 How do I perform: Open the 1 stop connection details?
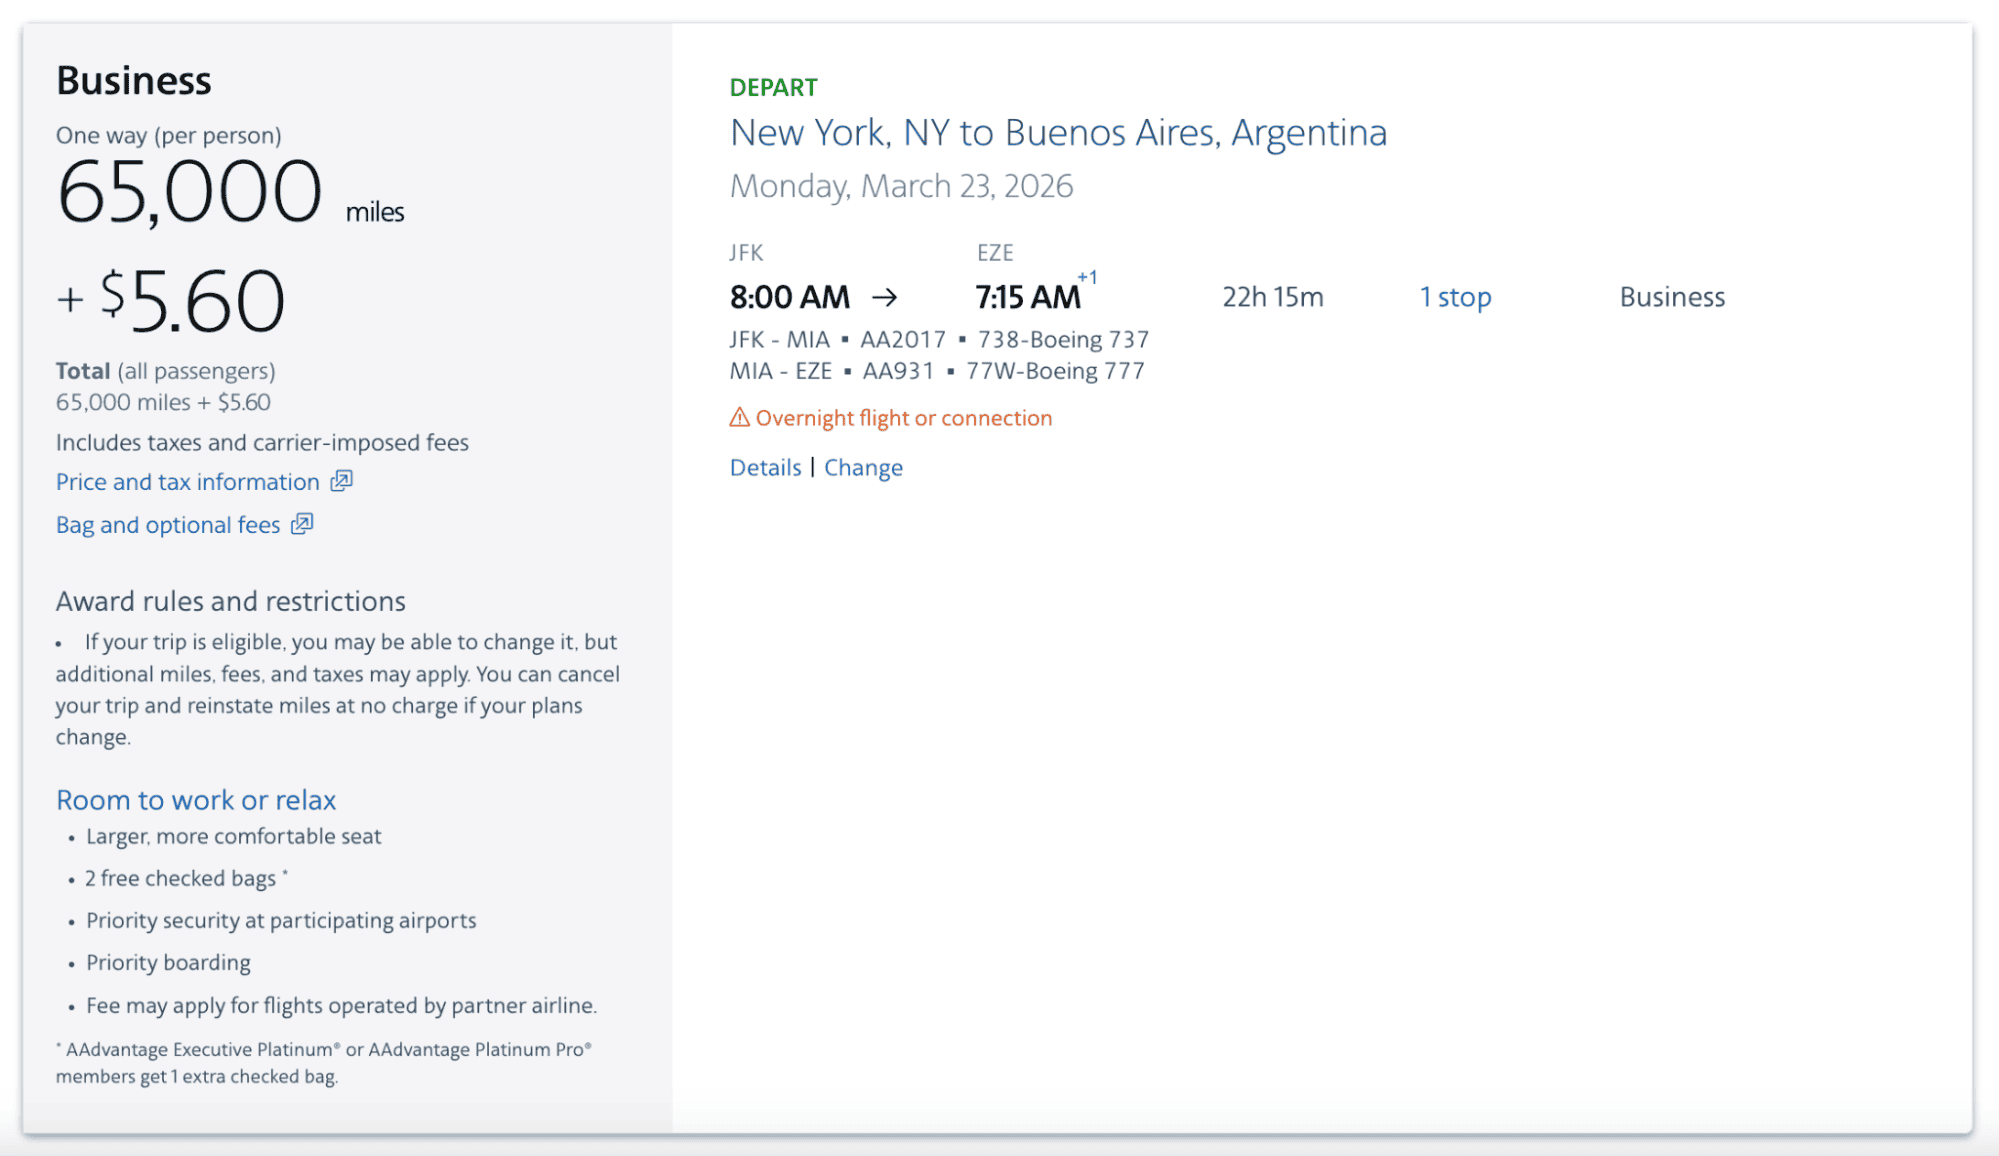click(1455, 296)
